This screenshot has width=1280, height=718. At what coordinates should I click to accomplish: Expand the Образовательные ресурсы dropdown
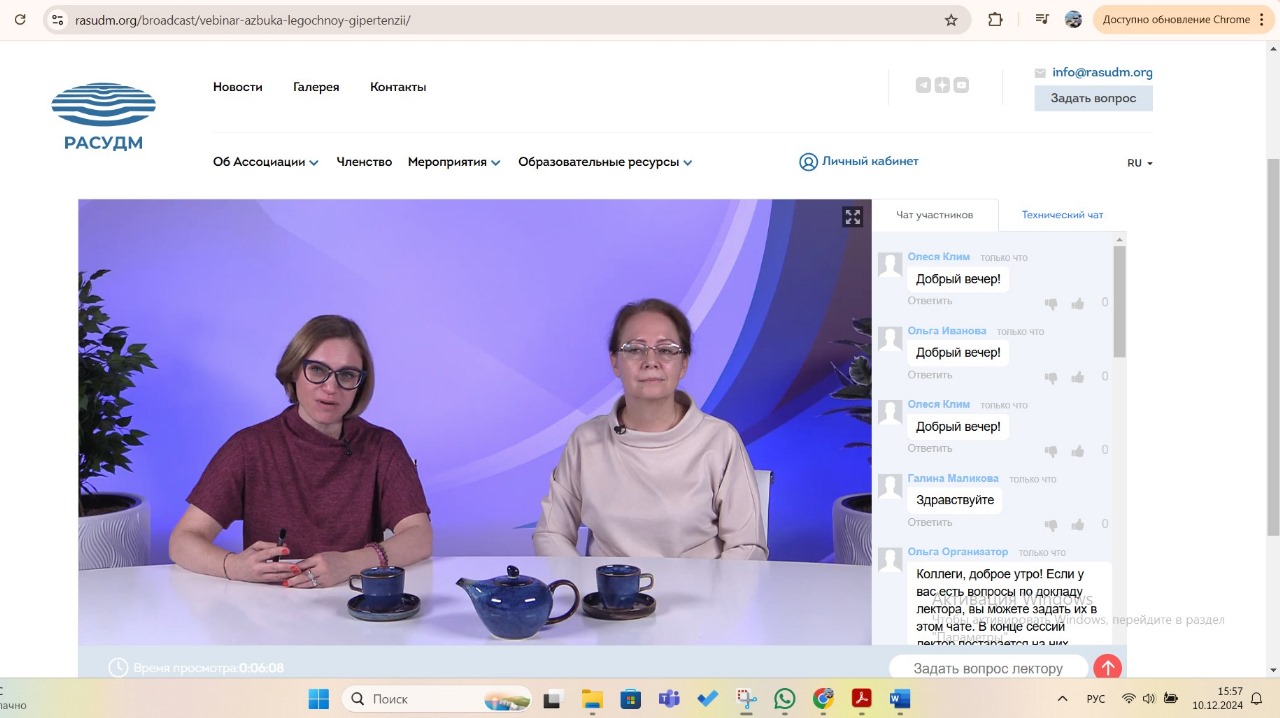coord(605,162)
